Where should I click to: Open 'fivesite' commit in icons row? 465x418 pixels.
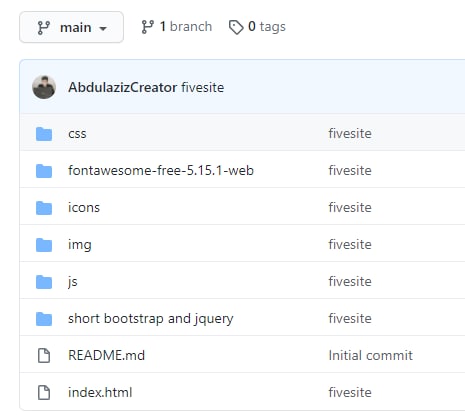pos(350,207)
